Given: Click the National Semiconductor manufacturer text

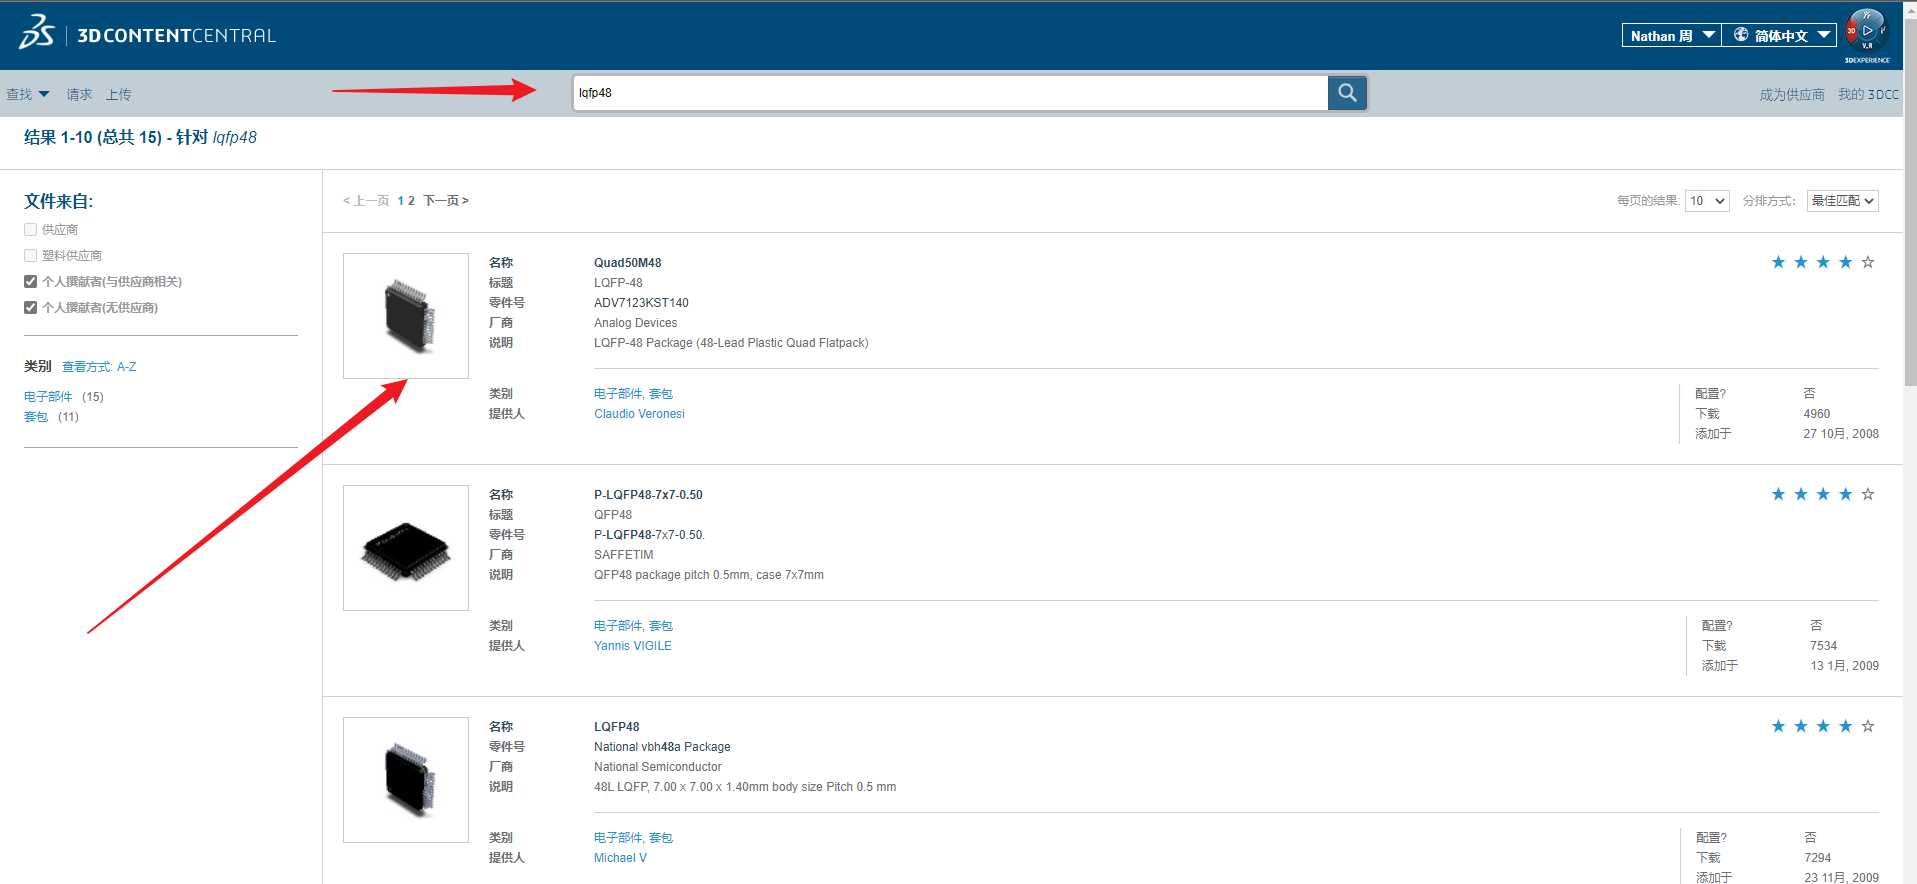Looking at the screenshot, I should point(657,767).
